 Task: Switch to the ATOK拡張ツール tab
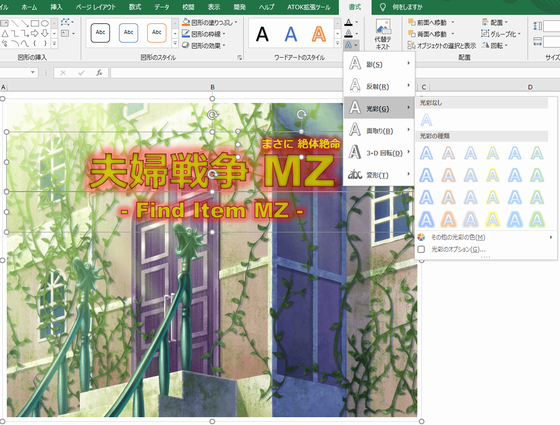tap(309, 7)
